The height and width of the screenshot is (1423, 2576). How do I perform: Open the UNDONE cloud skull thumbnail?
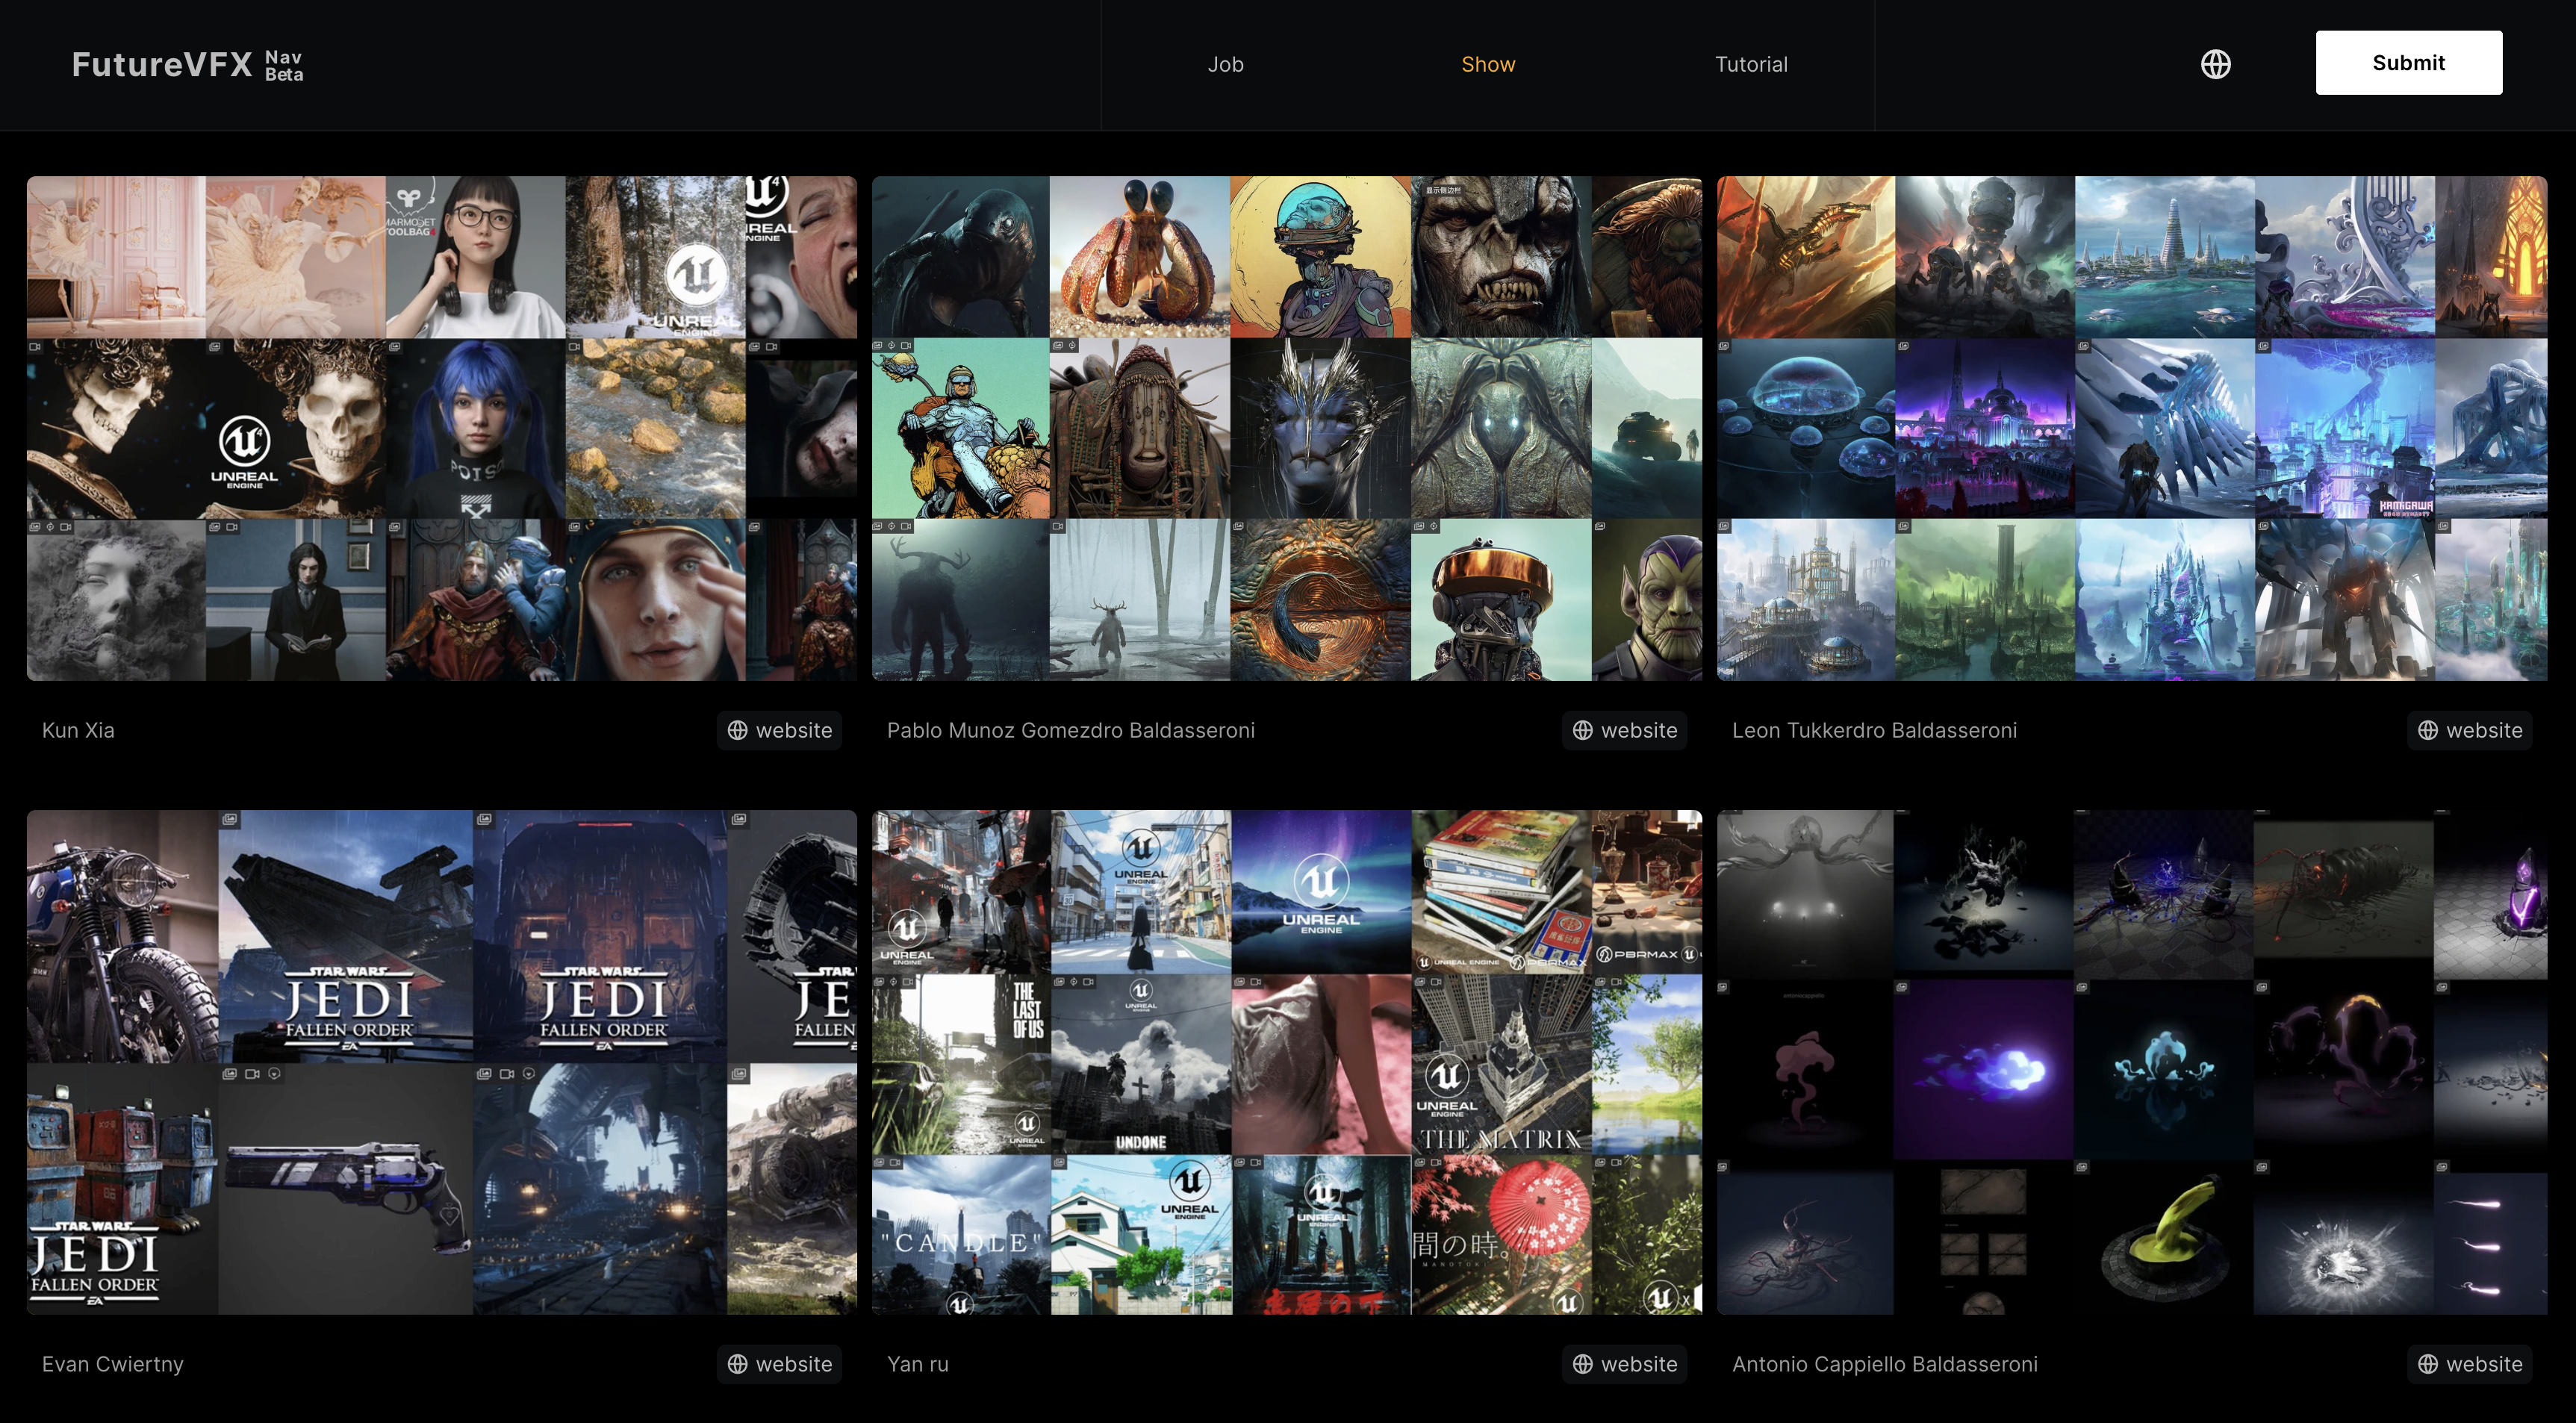[1140, 1065]
